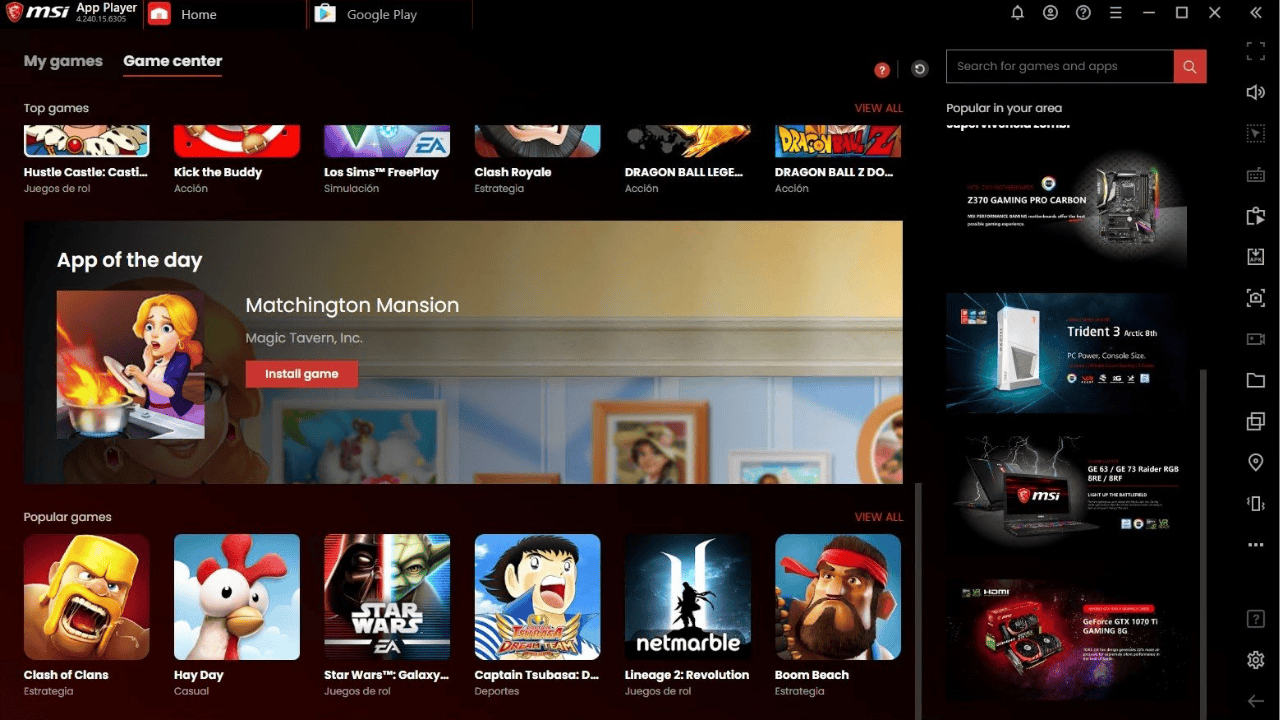
Task: Open the Z370 Gaming Pro Carbon ad
Action: [1067, 209]
